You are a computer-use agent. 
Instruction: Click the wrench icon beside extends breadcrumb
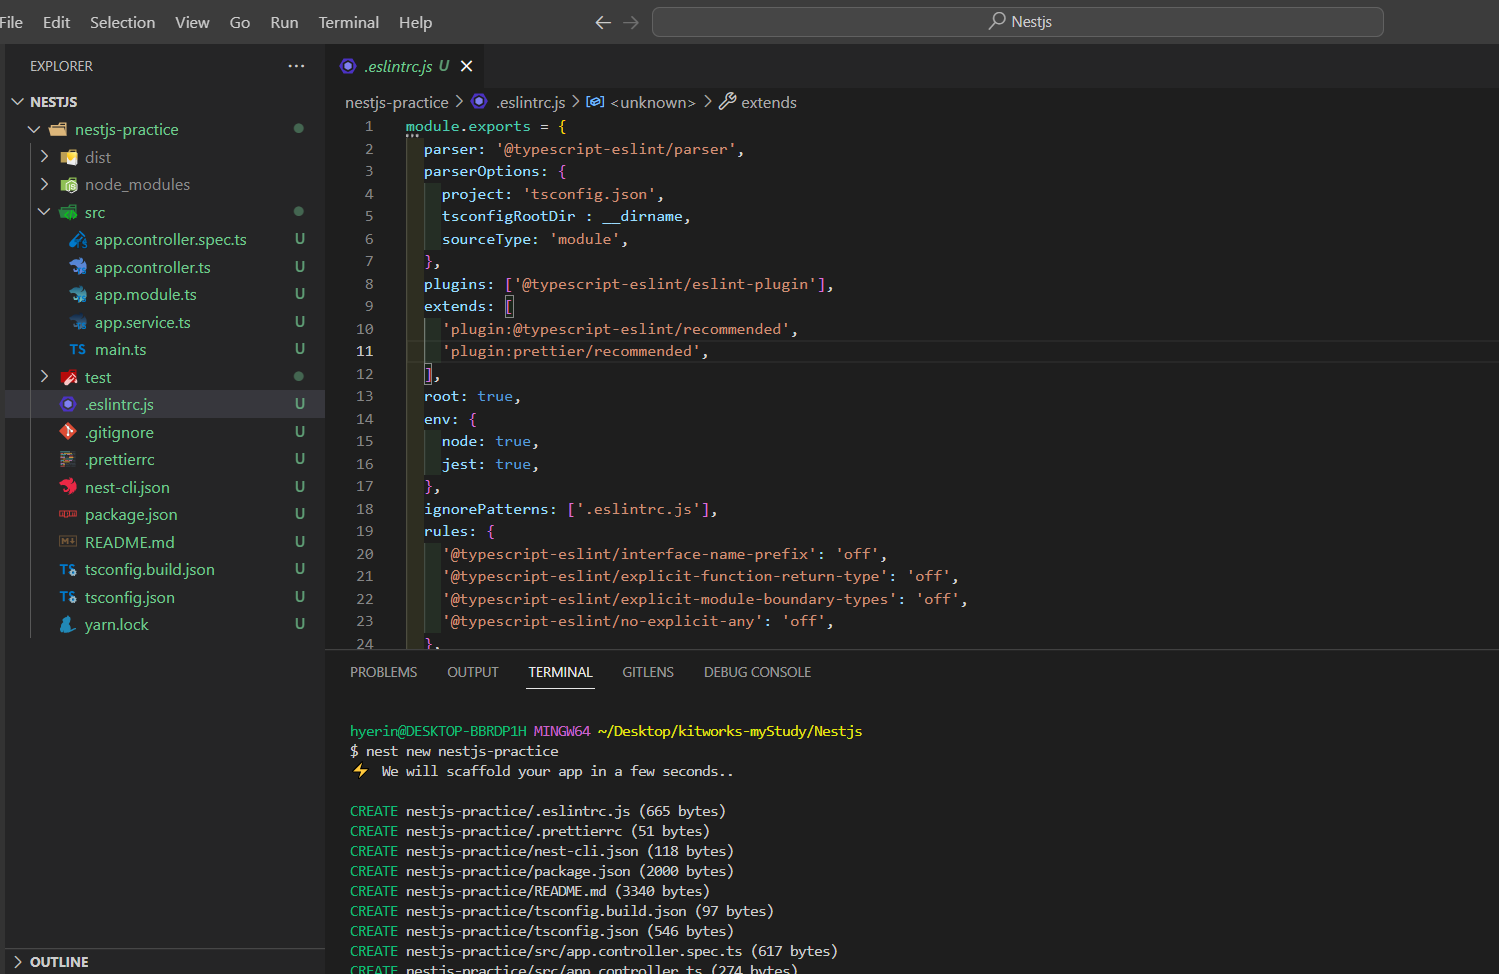click(x=728, y=101)
